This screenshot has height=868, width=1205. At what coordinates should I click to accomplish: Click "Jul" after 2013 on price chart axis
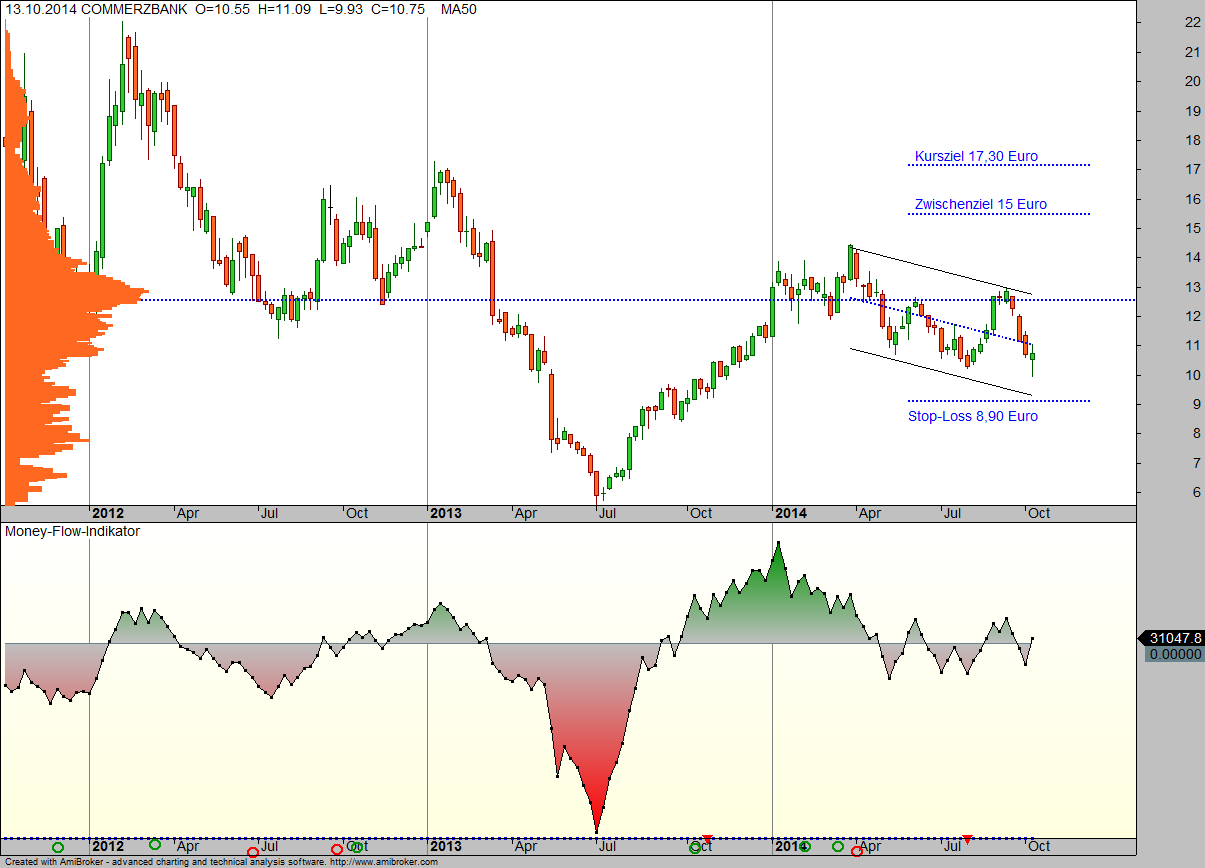click(606, 513)
